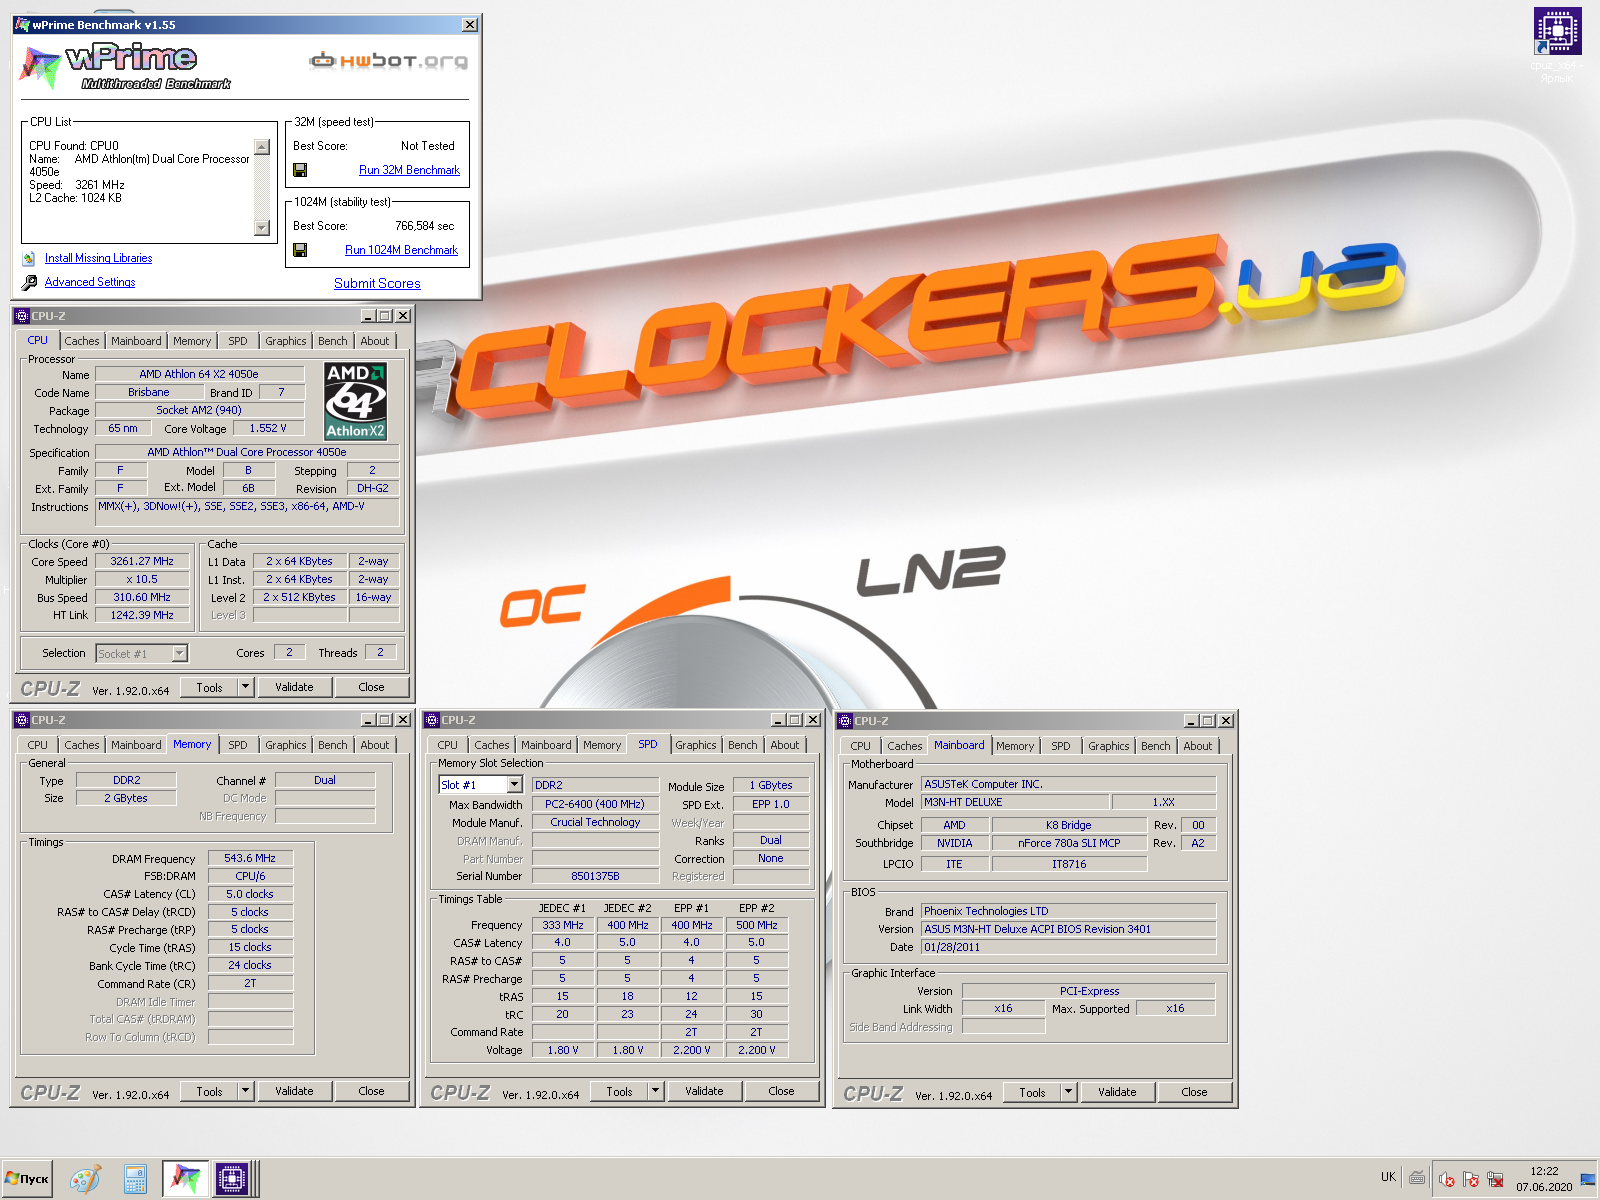This screenshot has width=1600, height=1200.
Task: Expand Tools arrow in the Memory tab window
Action: coord(245,1091)
